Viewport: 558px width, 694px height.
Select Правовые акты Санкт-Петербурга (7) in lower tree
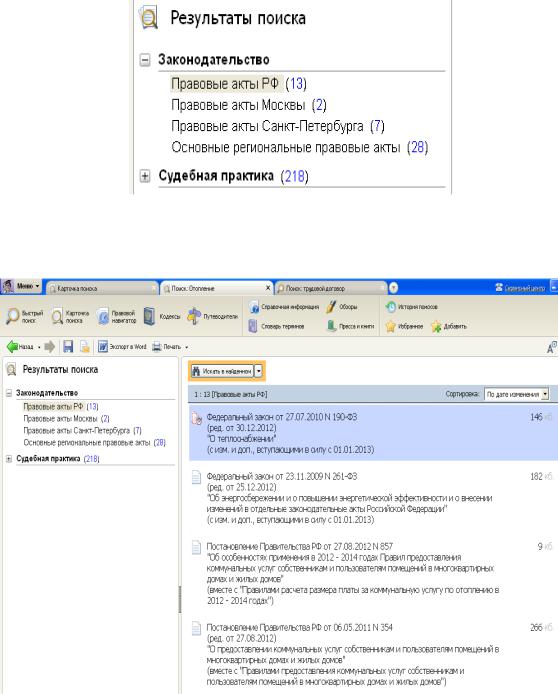tap(82, 430)
